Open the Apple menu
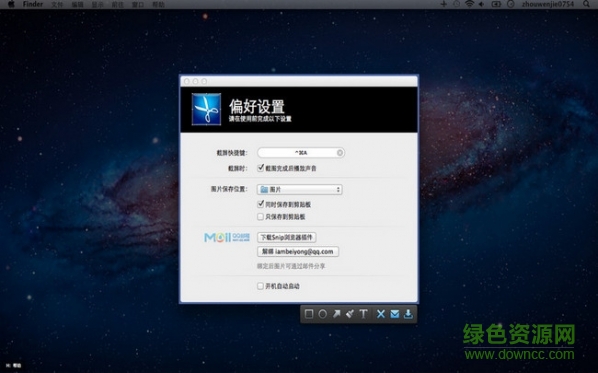The width and height of the screenshot is (598, 373). point(11,4)
